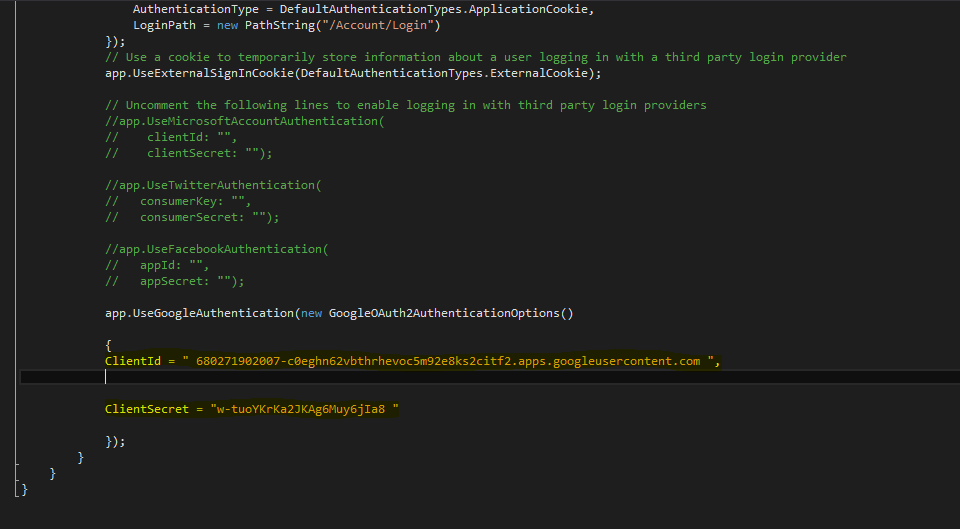
Task: Click the highlighted ClientSecret property name
Action: [147, 408]
